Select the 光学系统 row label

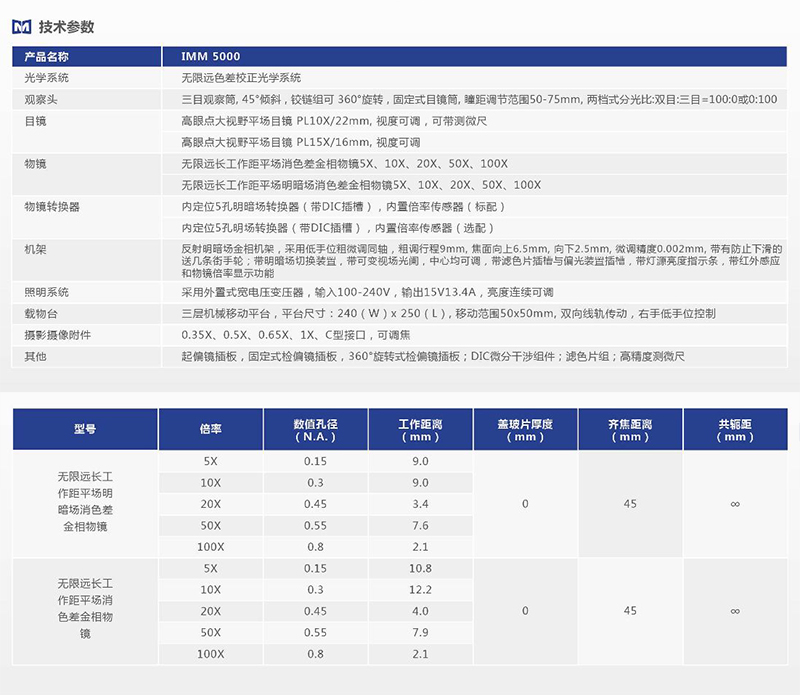(48, 77)
